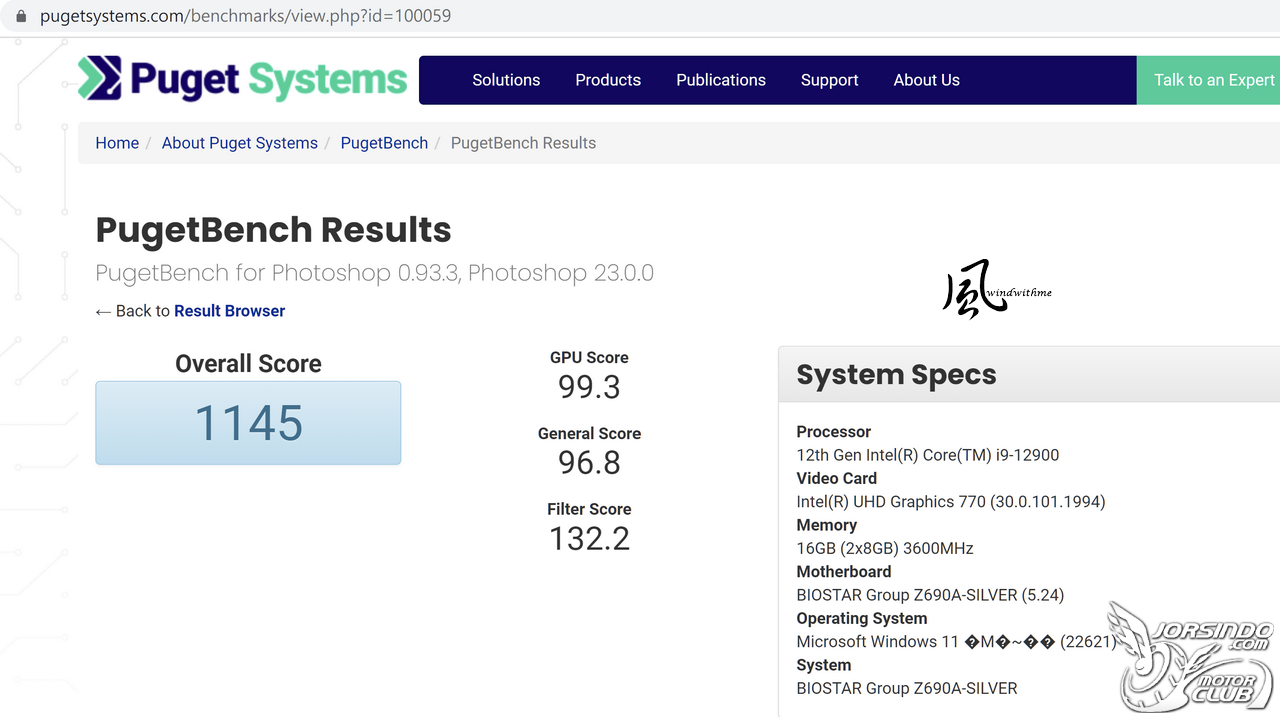Go back to Result Browser link
The width and height of the screenshot is (1280, 717).
(x=229, y=311)
